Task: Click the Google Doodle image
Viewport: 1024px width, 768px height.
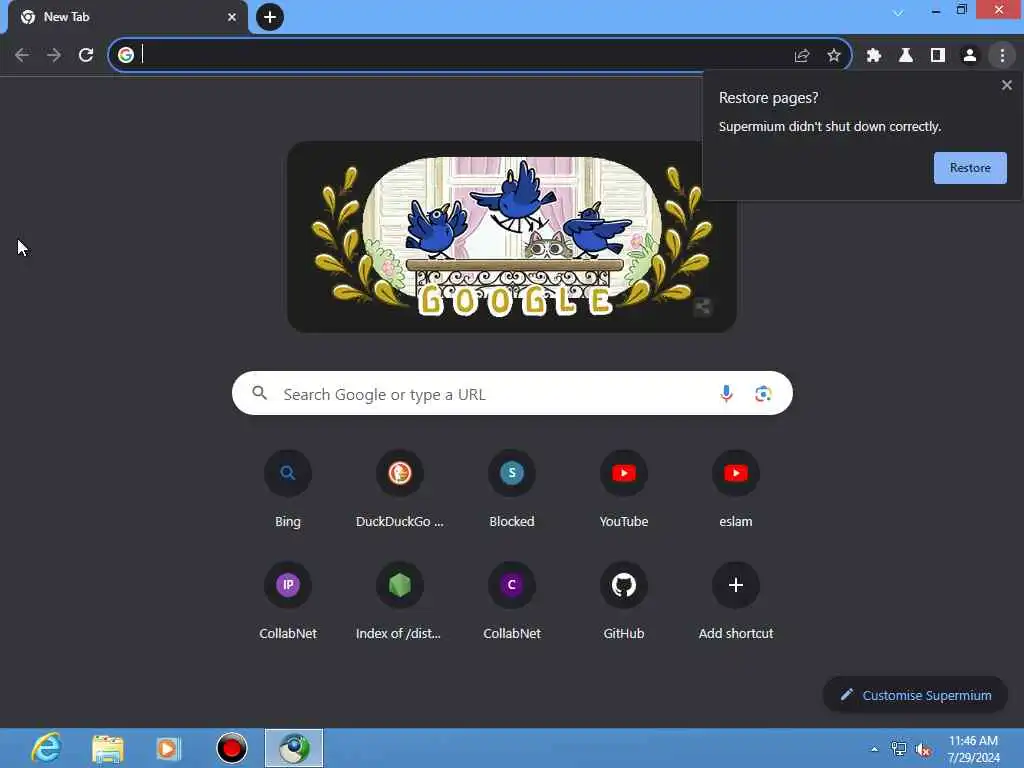Action: click(512, 237)
